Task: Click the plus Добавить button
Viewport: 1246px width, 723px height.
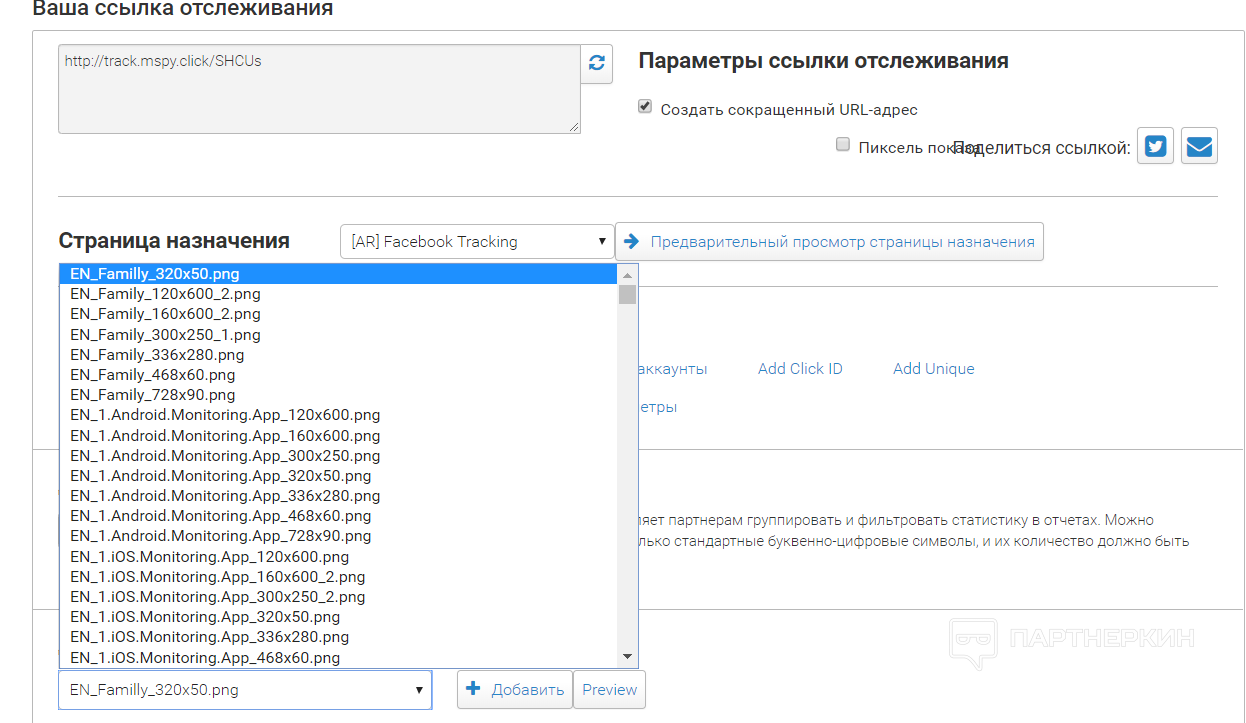Action: (514, 690)
